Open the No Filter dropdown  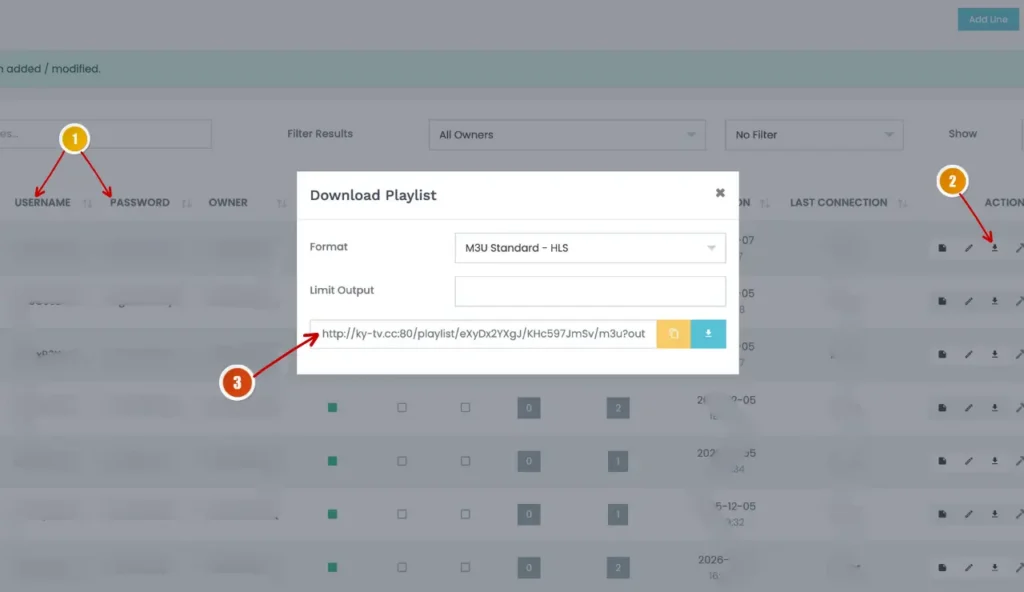click(x=814, y=135)
